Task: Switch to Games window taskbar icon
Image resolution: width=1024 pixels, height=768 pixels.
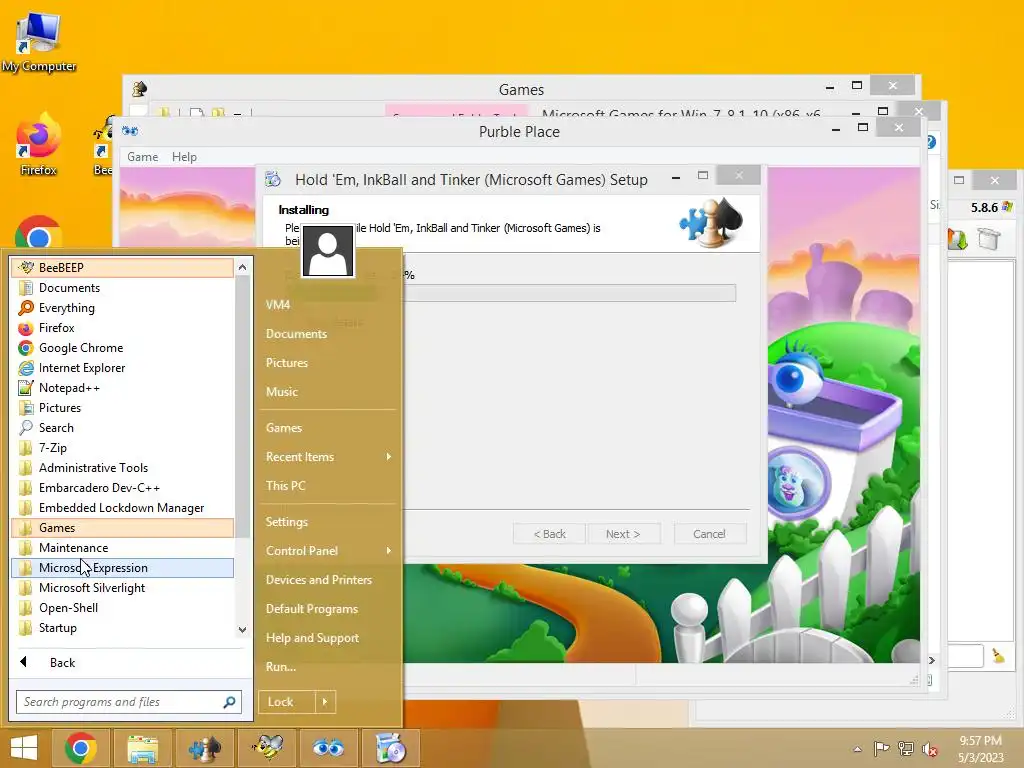Action: [x=204, y=748]
